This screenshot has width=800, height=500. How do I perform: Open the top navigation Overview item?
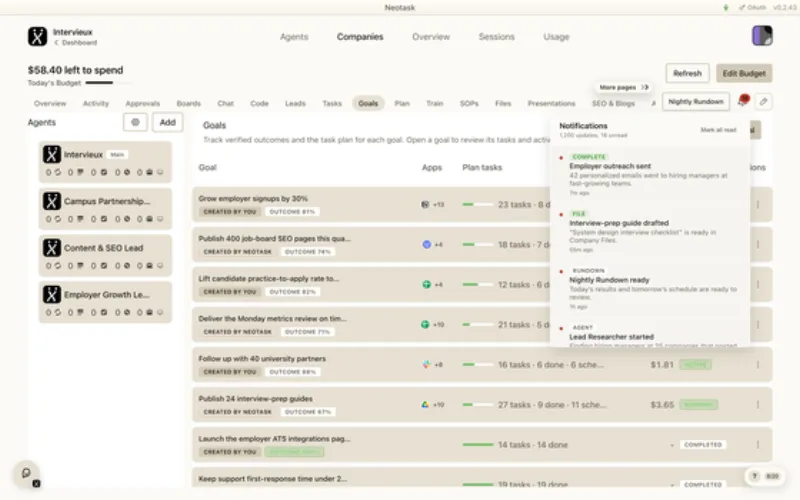[431, 37]
